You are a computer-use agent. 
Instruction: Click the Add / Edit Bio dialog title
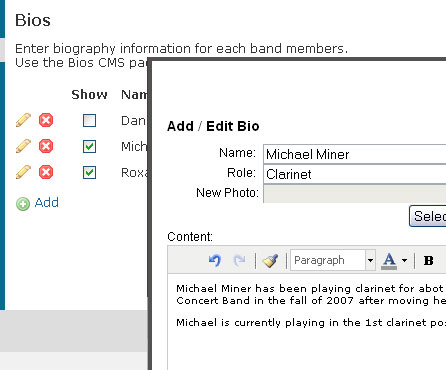(x=213, y=126)
